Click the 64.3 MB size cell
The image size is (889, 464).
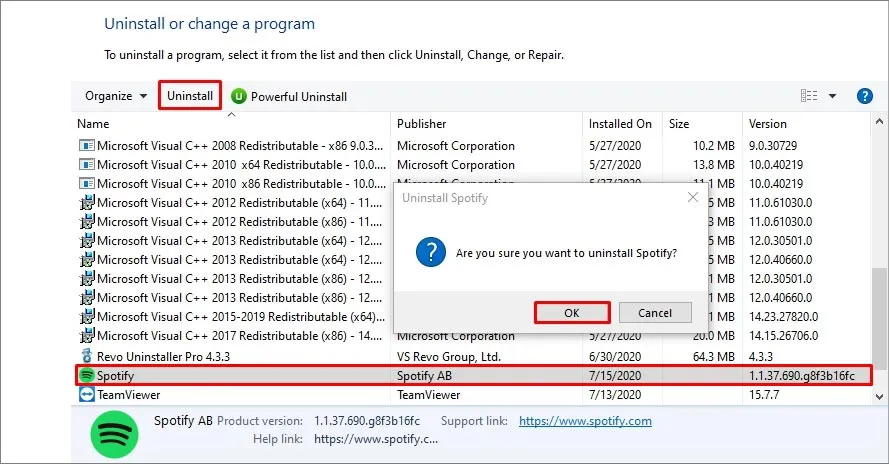(x=713, y=356)
